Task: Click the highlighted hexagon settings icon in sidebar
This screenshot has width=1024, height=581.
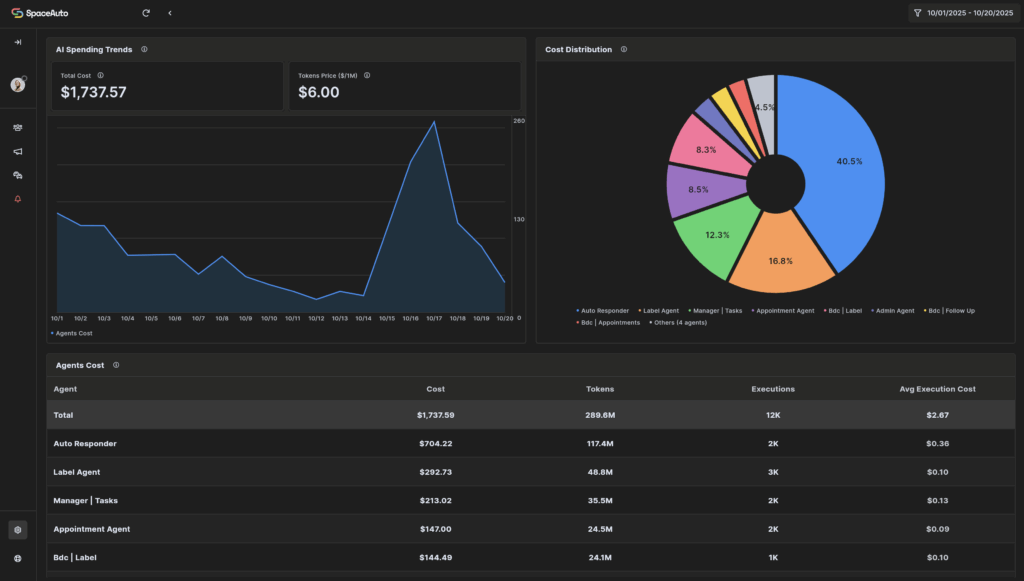Action: point(18,530)
